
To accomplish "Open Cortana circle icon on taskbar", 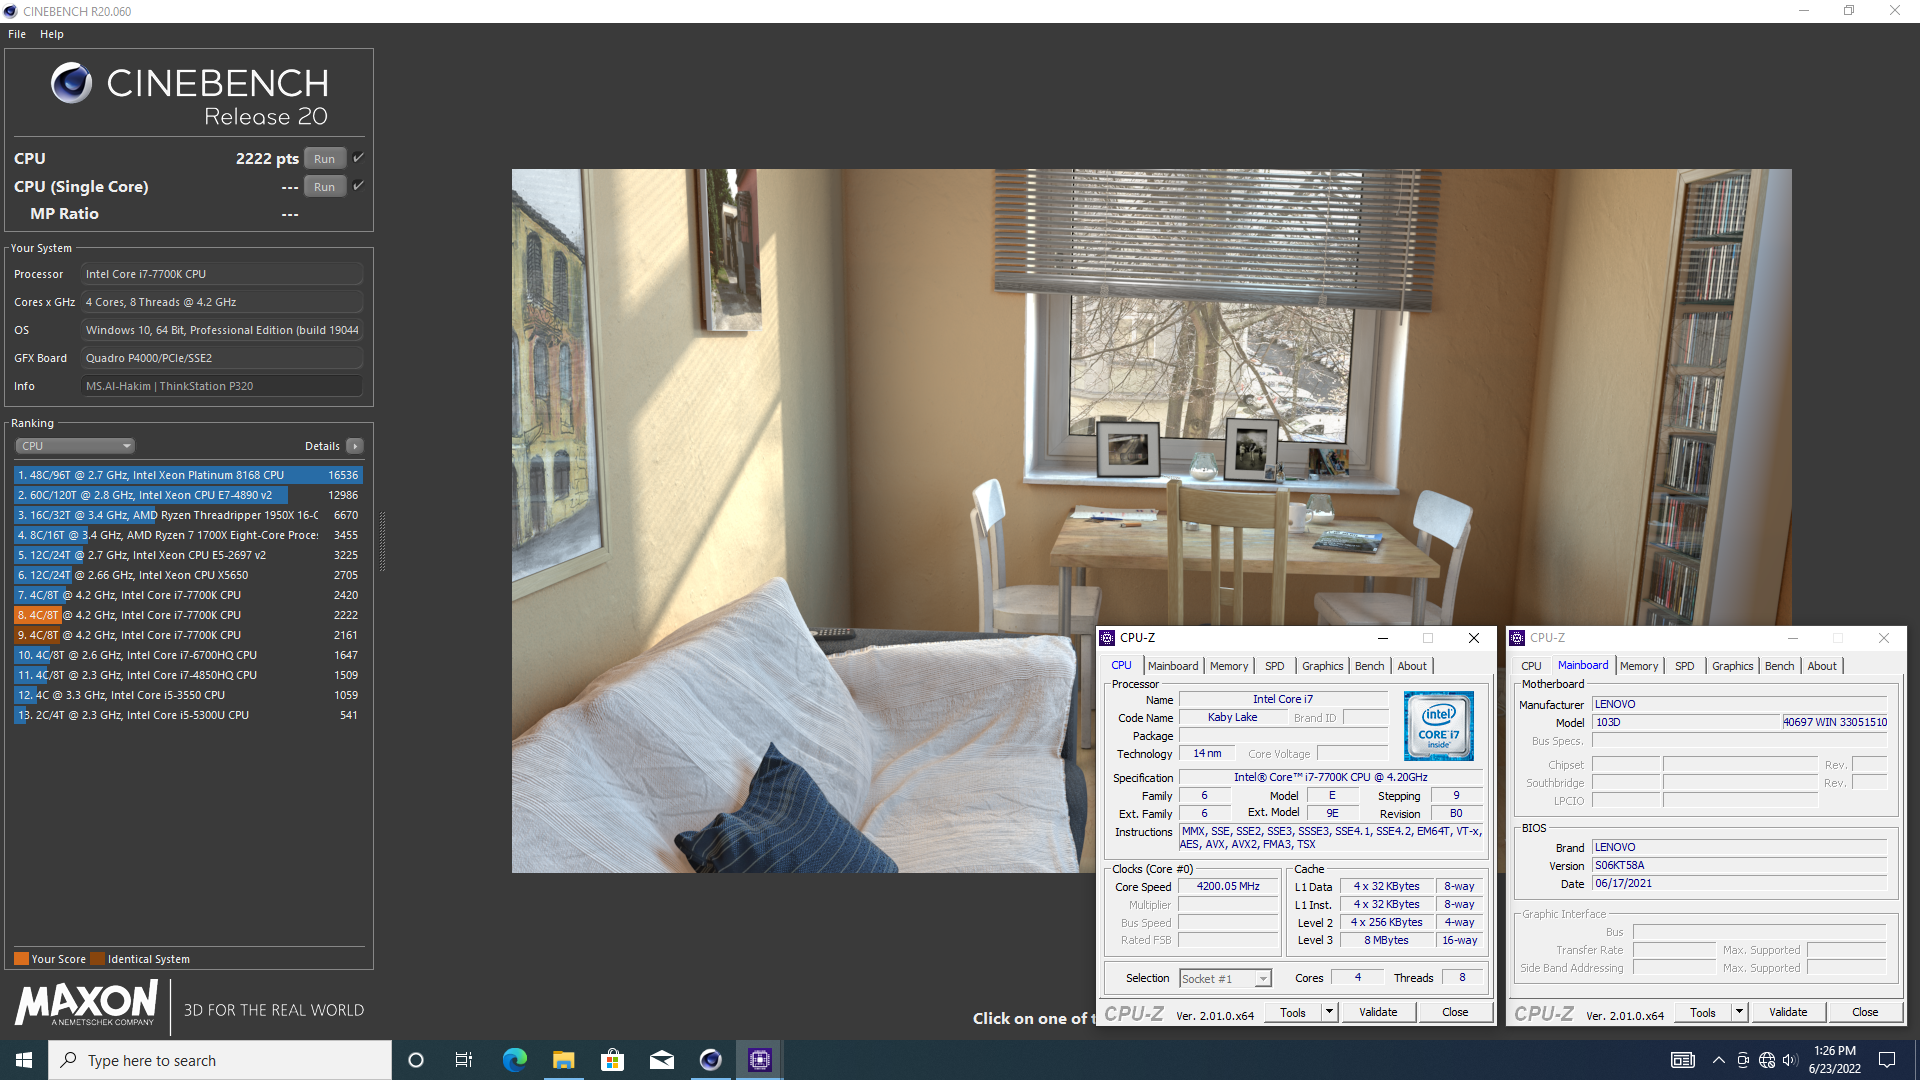I will coord(416,1060).
